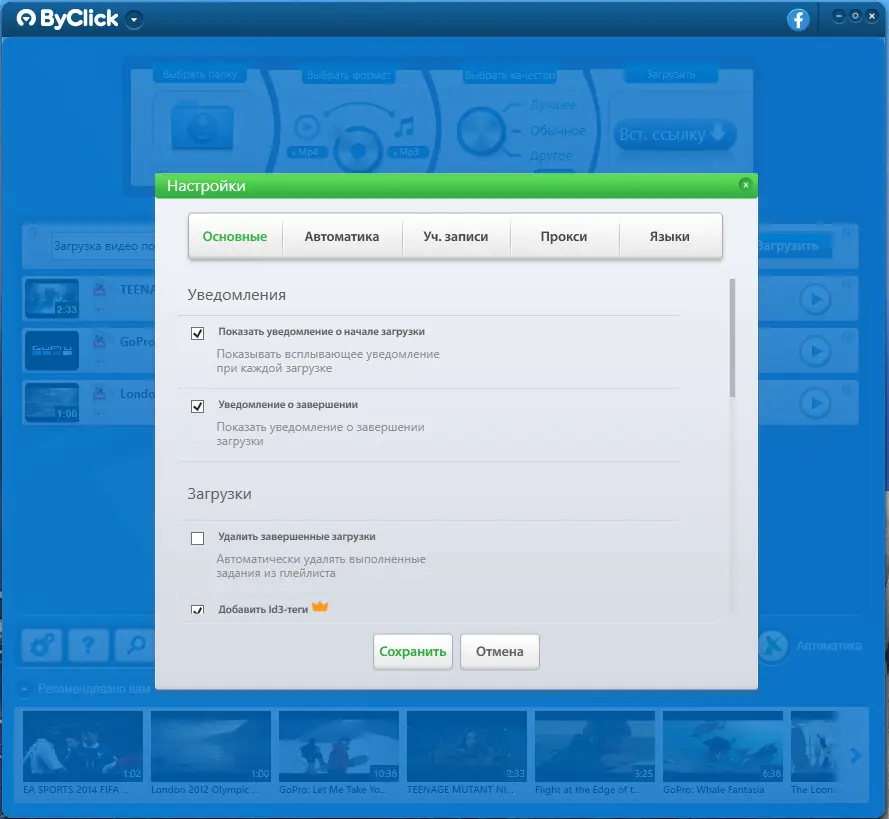
Task: Click the Выбрать формат label
Action: (349, 75)
